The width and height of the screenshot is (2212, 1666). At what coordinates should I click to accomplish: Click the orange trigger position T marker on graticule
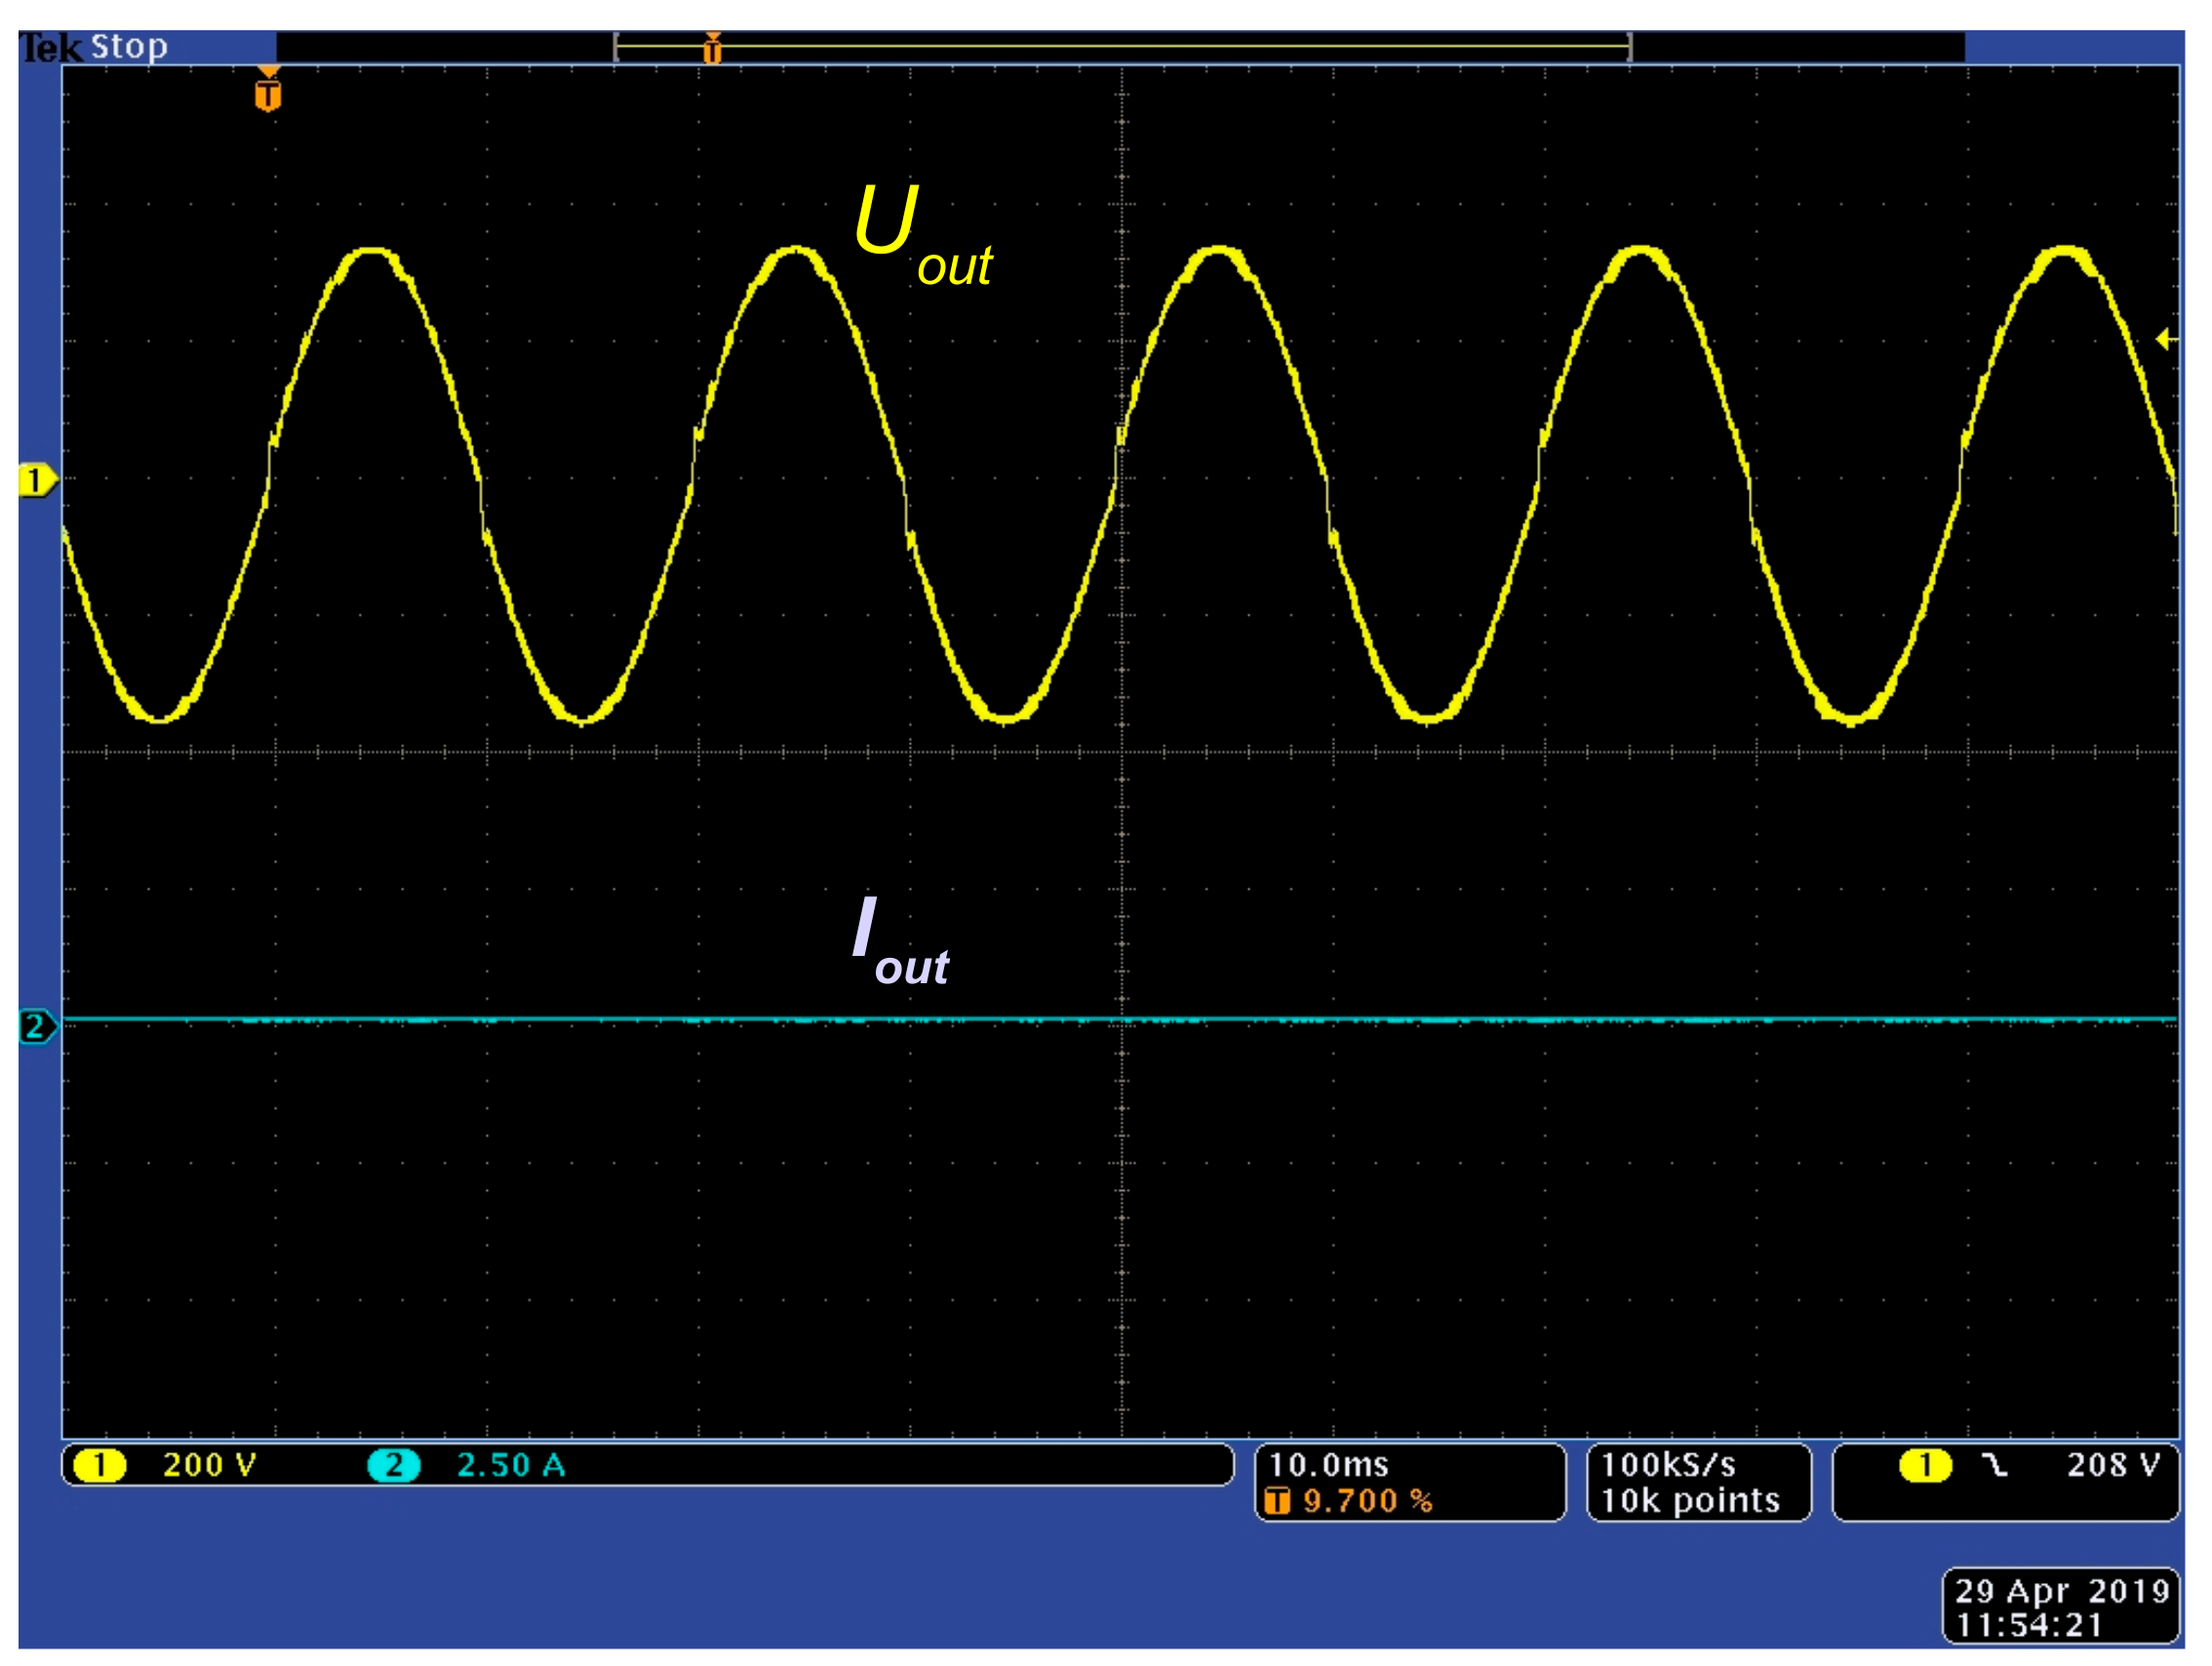click(268, 95)
